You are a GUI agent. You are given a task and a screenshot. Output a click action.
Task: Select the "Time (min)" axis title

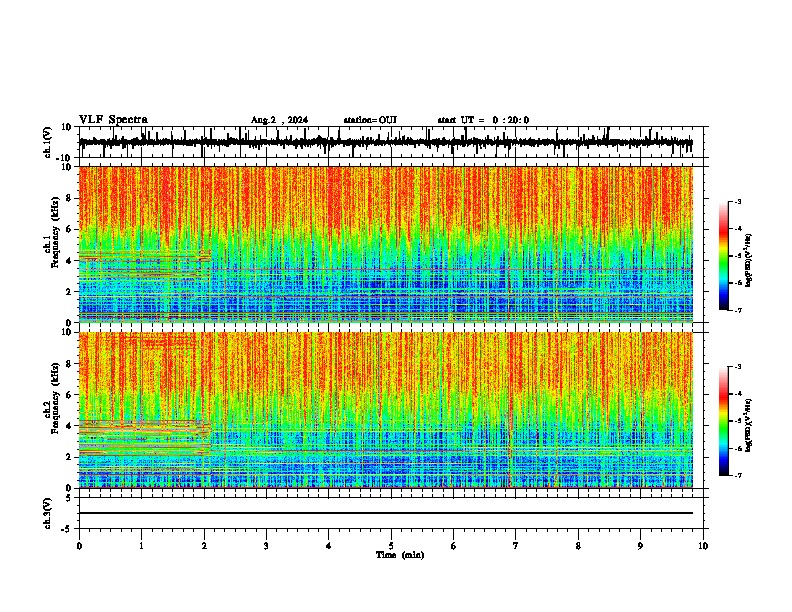pos(400,555)
